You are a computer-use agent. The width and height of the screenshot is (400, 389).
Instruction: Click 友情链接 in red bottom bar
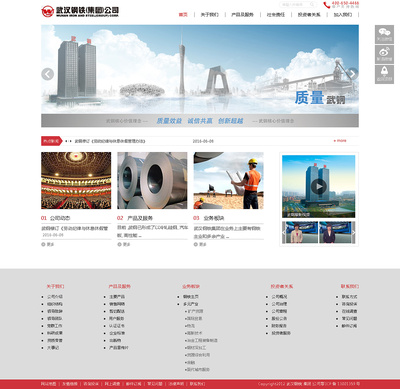pyautogui.click(x=70, y=384)
